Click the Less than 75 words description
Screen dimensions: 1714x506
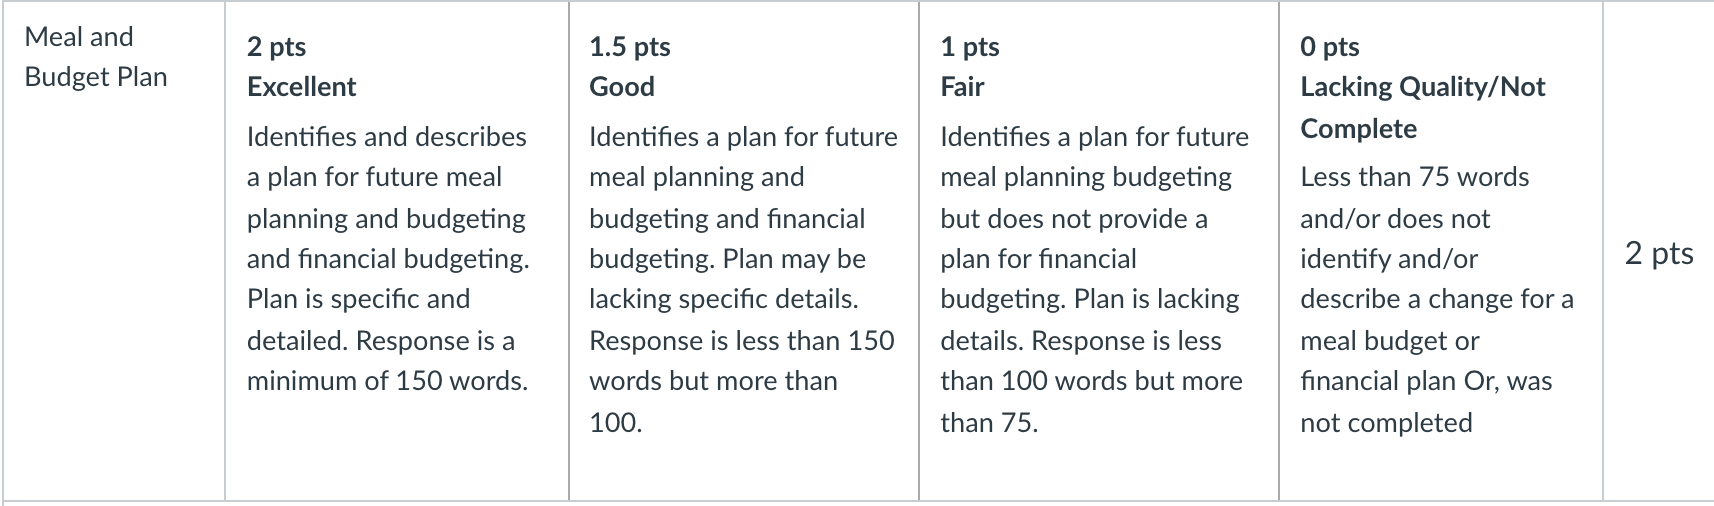click(x=1437, y=300)
